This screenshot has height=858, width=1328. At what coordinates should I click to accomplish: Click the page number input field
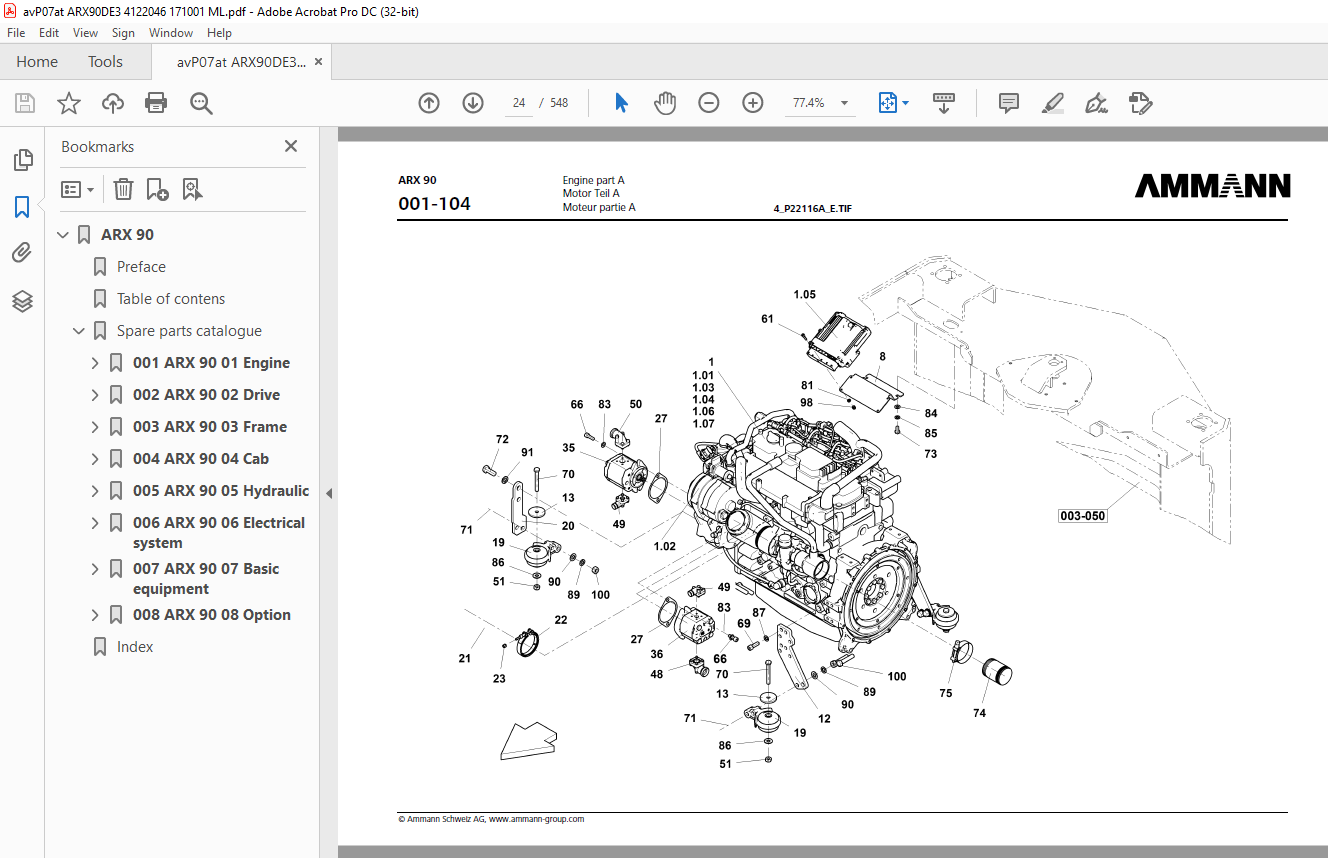pyautogui.click(x=519, y=103)
